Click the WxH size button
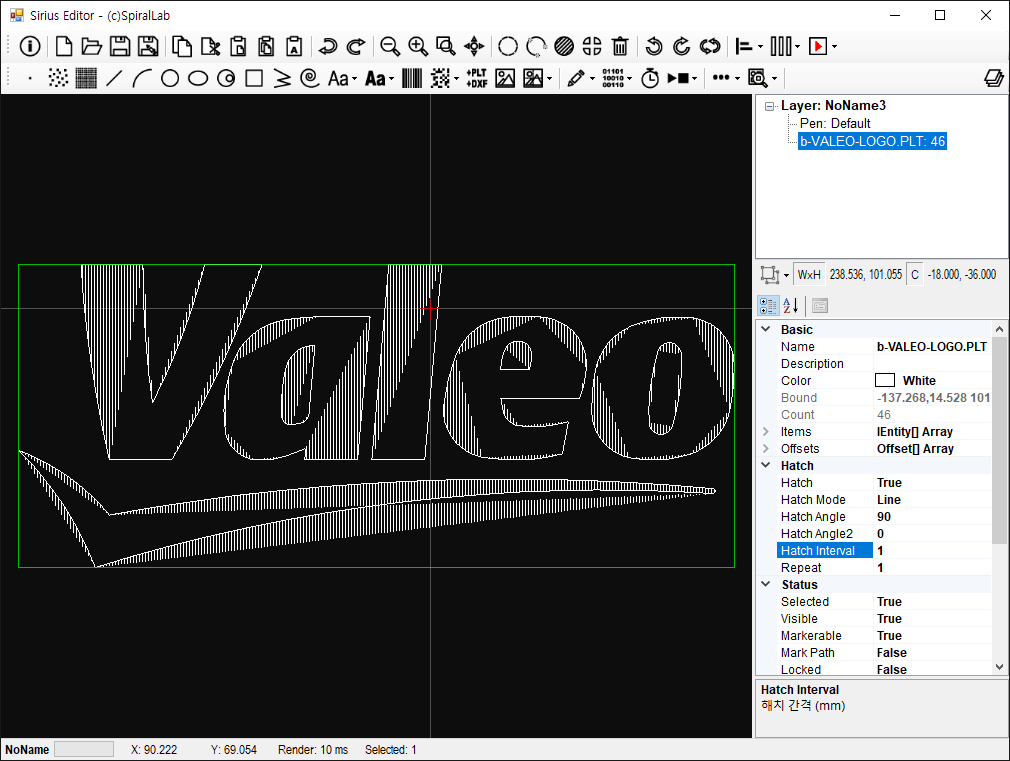Viewport: 1010px width, 761px height. click(x=809, y=275)
